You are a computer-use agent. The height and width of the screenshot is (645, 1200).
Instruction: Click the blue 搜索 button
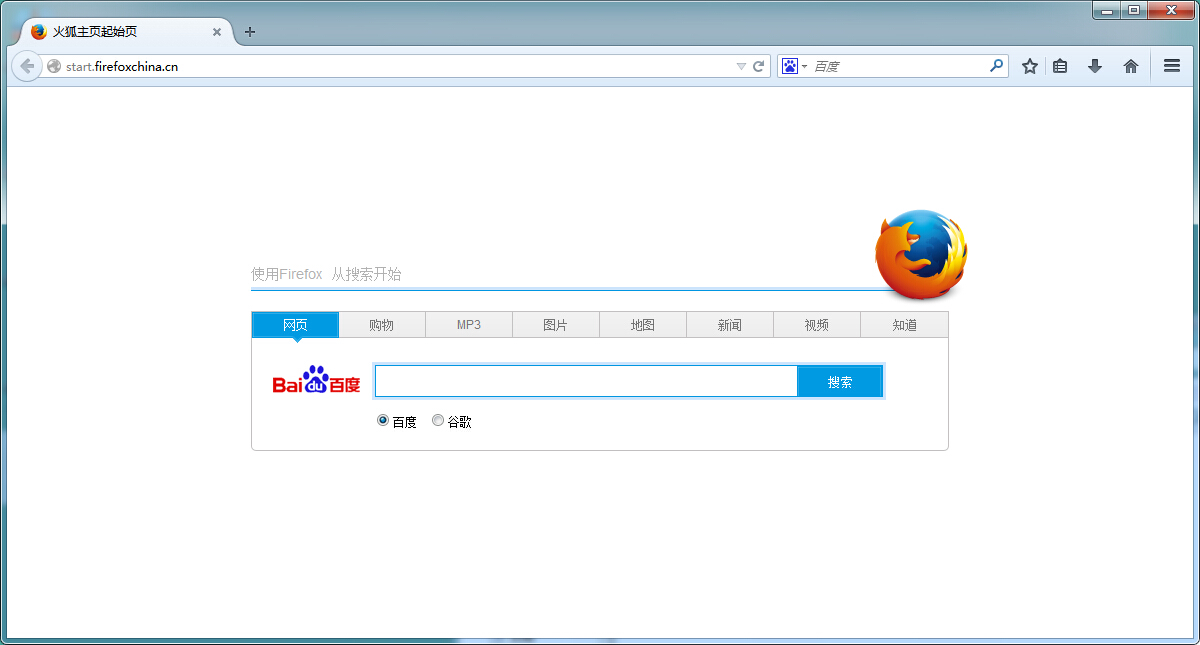point(840,381)
